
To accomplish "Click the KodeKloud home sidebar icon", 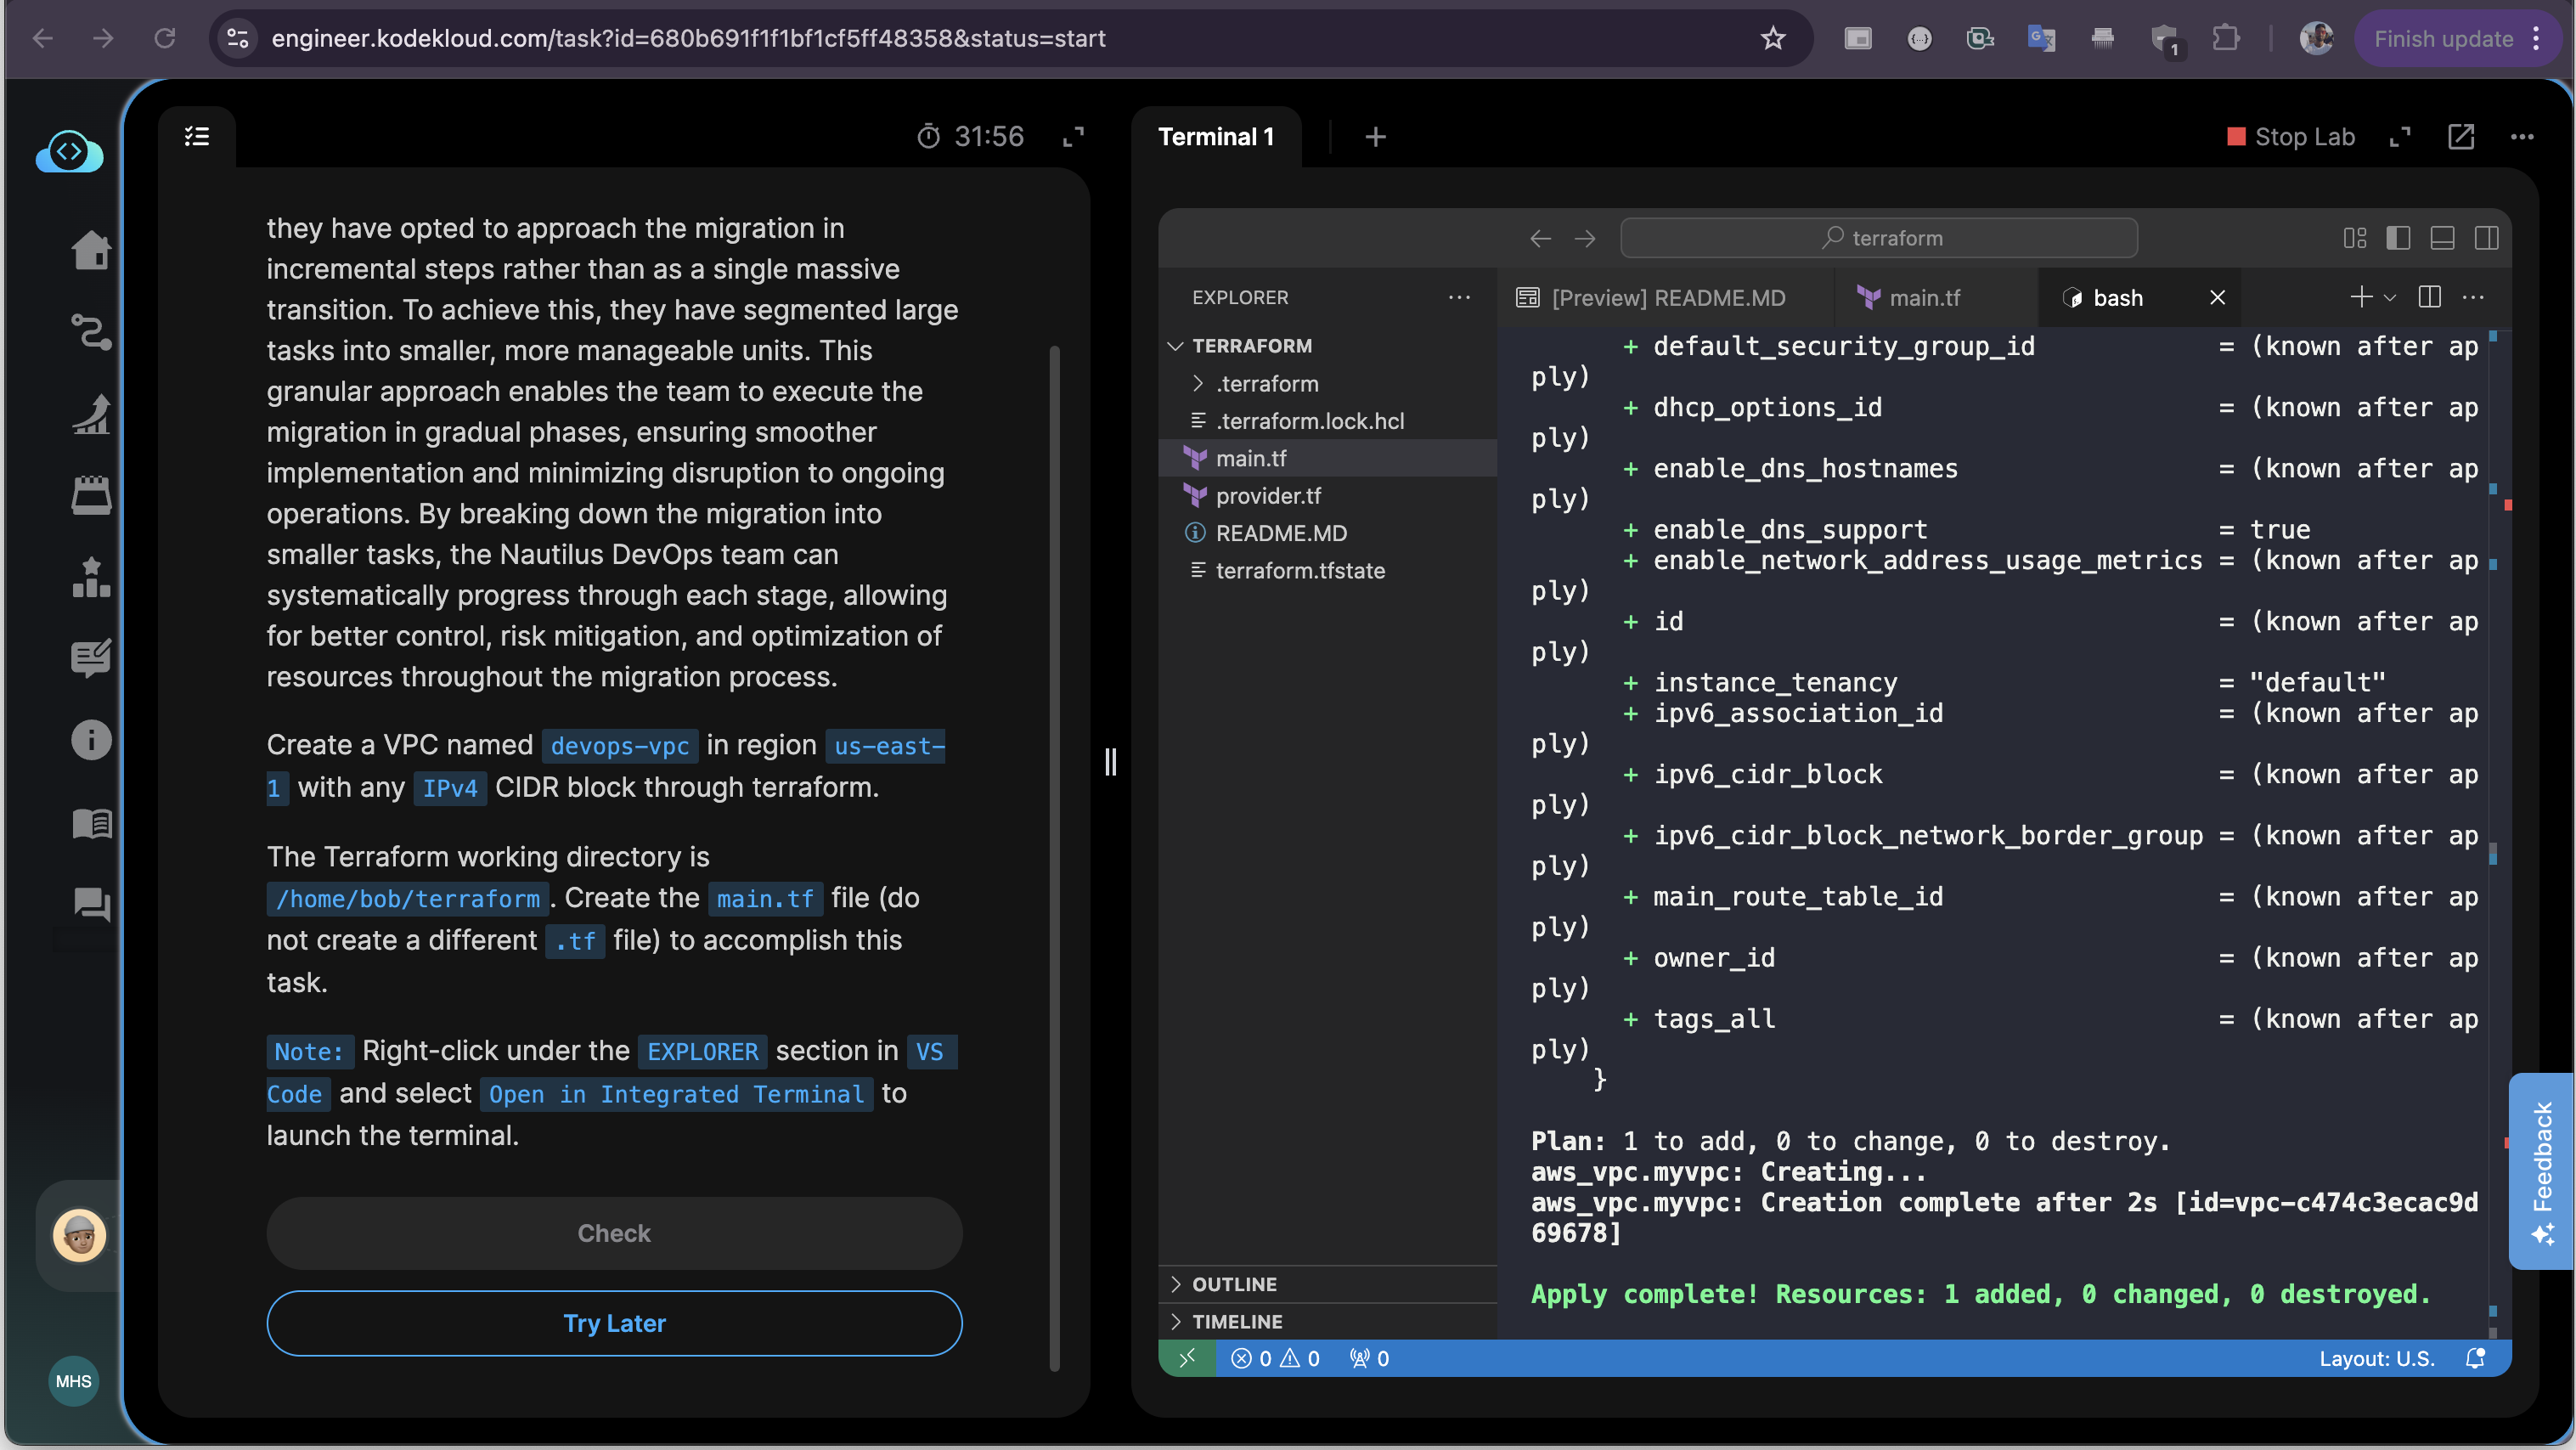I will [91, 250].
